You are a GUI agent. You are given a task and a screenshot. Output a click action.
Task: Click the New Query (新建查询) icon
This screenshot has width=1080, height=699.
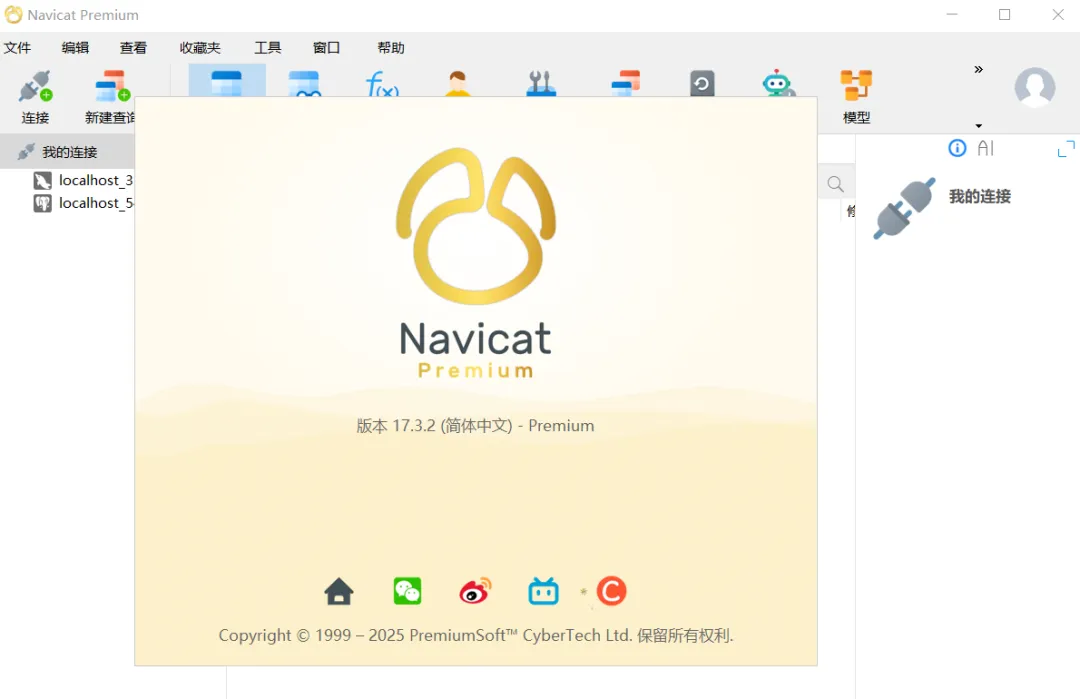click(112, 86)
